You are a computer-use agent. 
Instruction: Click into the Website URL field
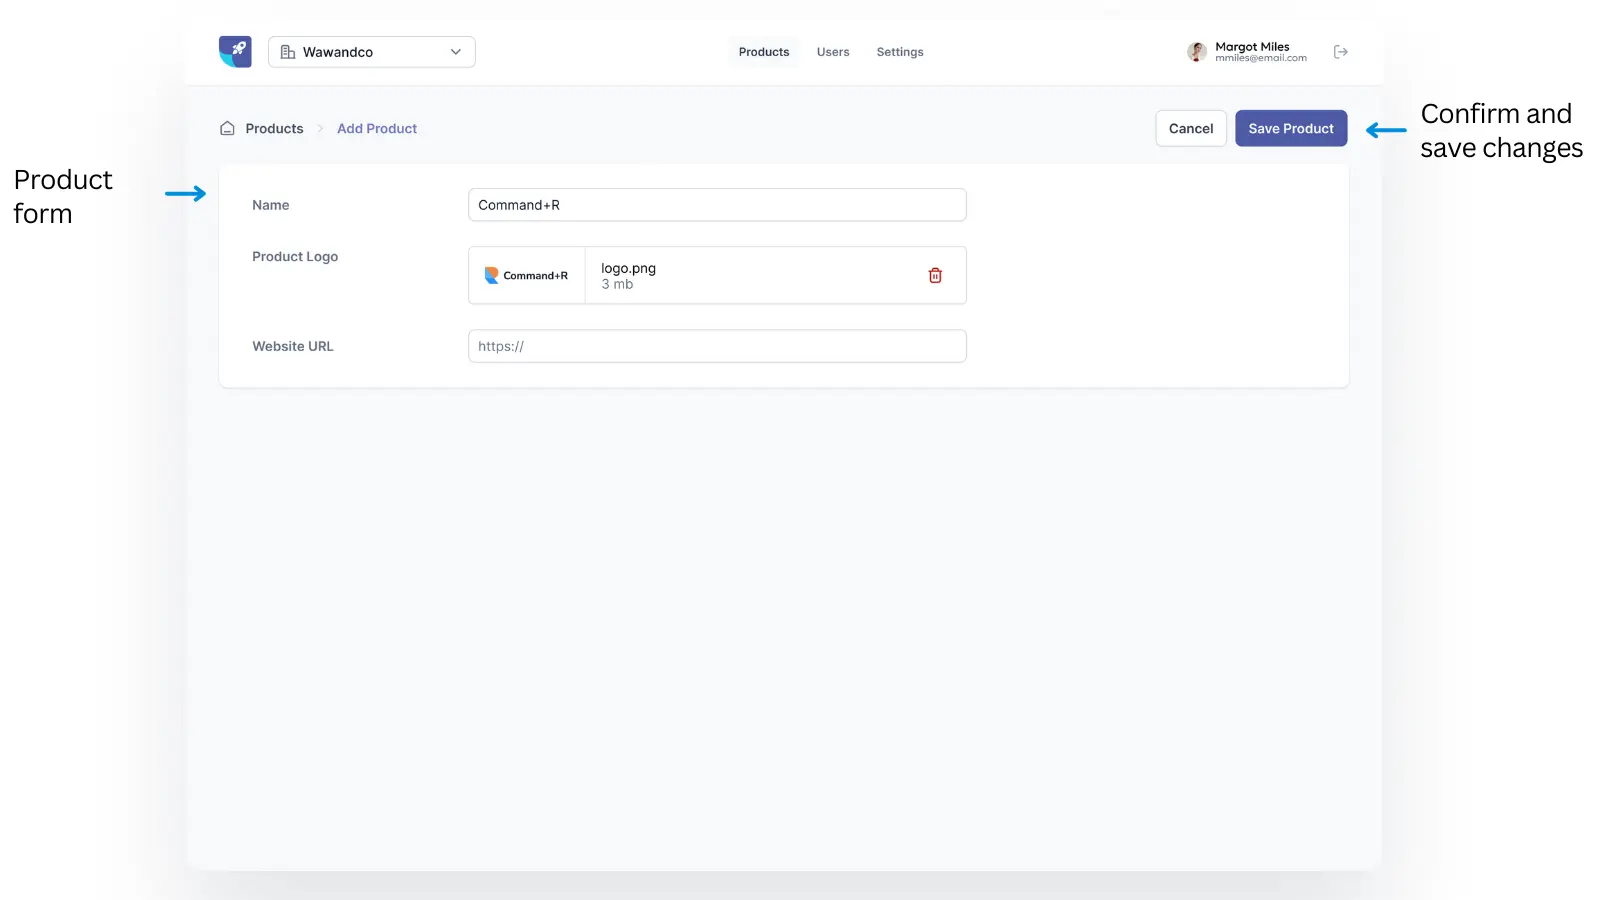(717, 346)
